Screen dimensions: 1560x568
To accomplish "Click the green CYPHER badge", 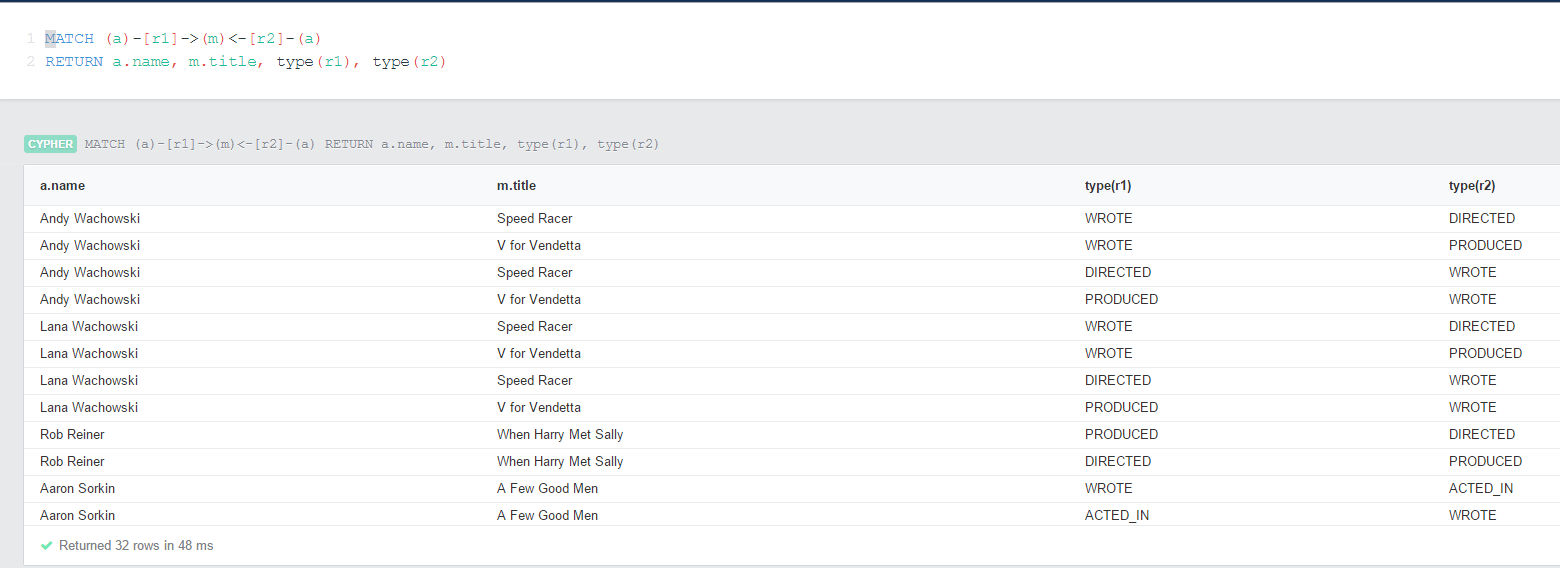I will (x=50, y=144).
